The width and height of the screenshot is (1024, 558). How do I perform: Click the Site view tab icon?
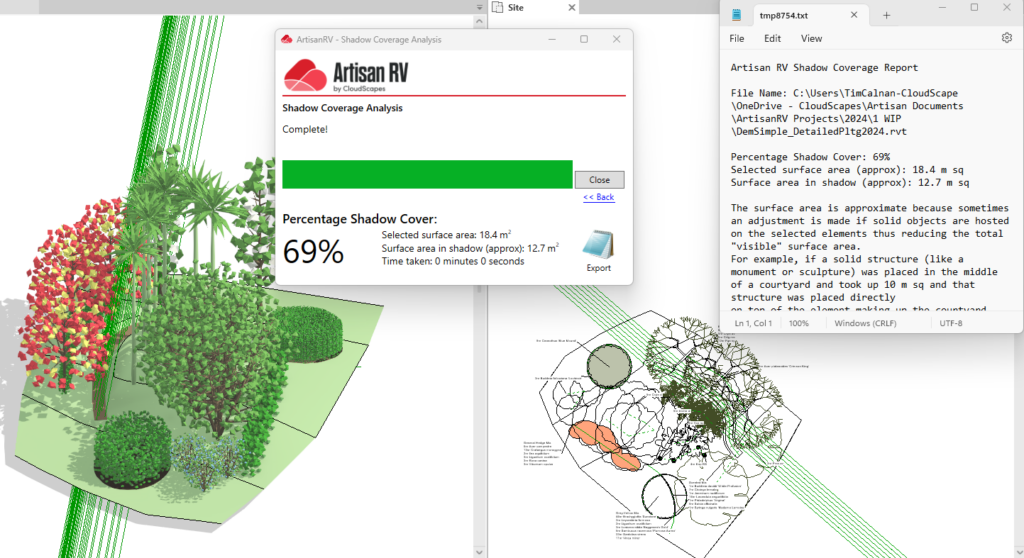(x=497, y=7)
